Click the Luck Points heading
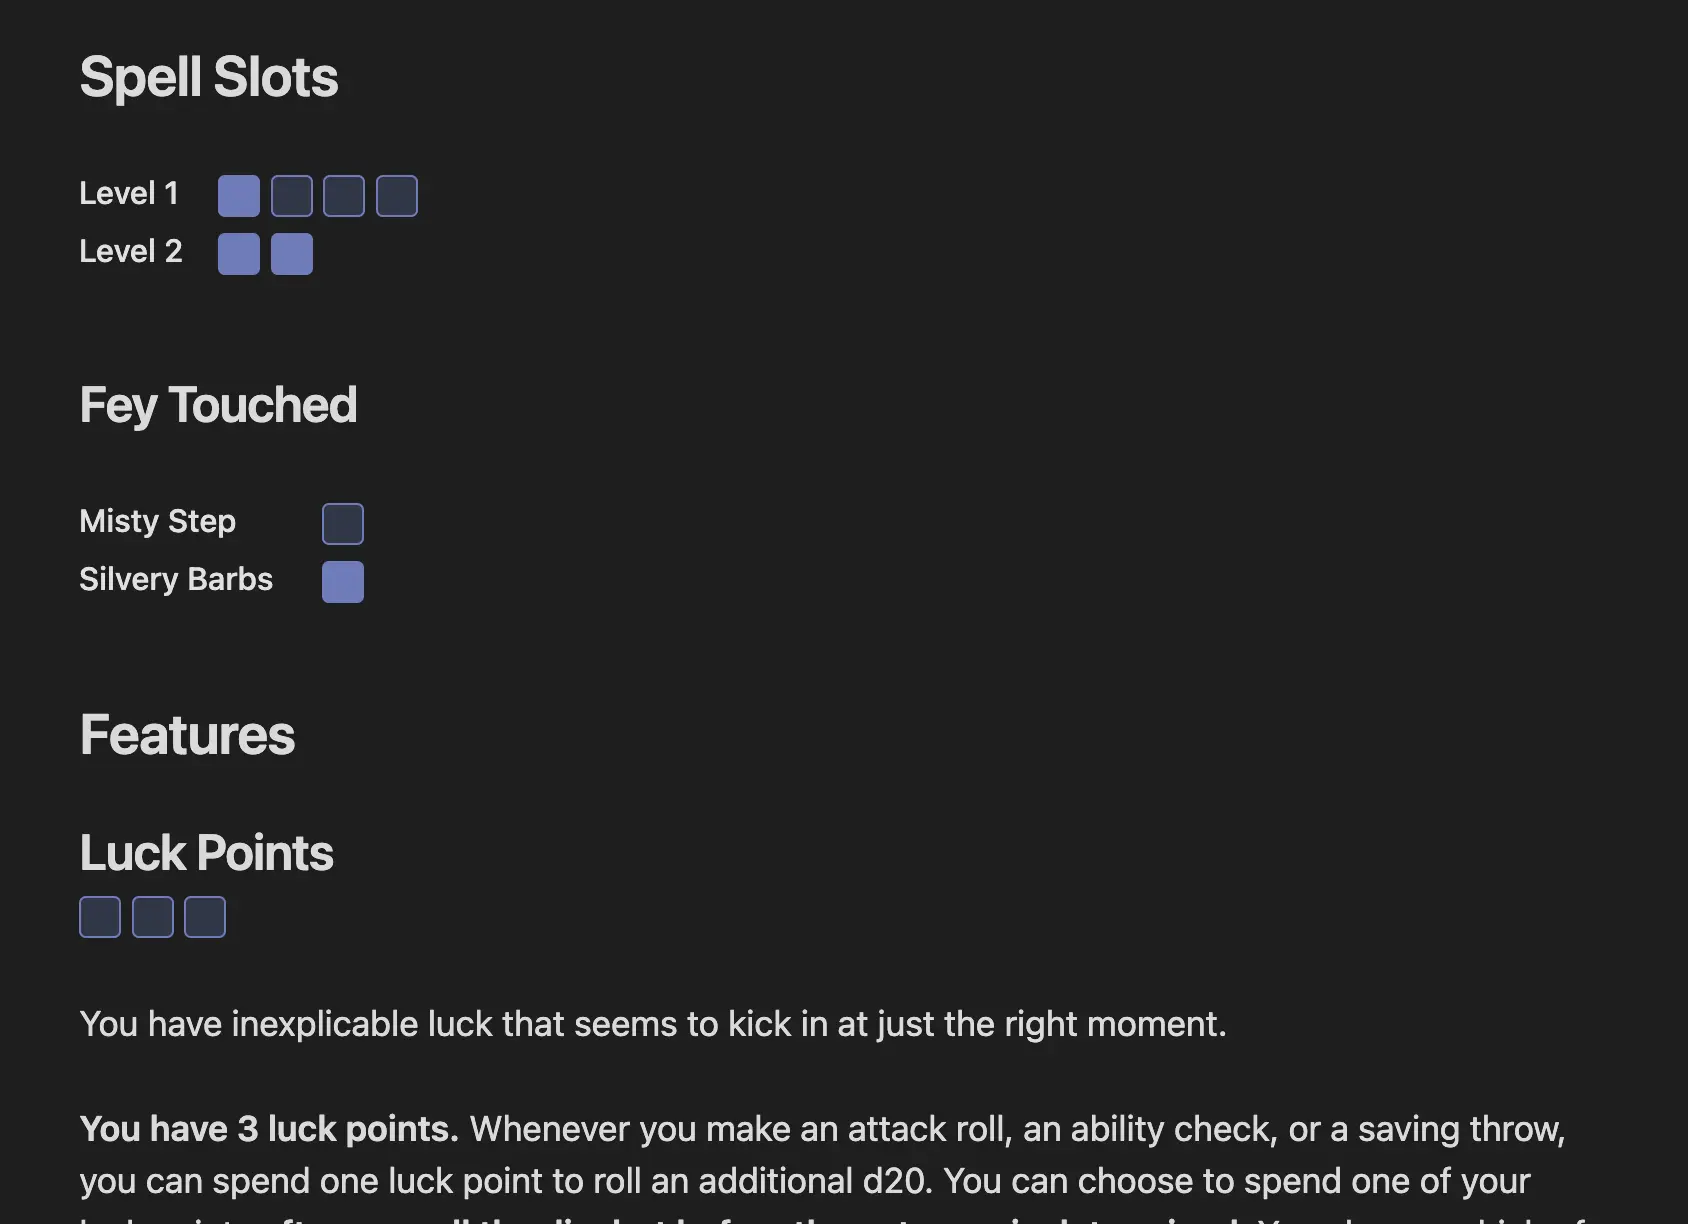The width and height of the screenshot is (1688, 1224). point(206,853)
